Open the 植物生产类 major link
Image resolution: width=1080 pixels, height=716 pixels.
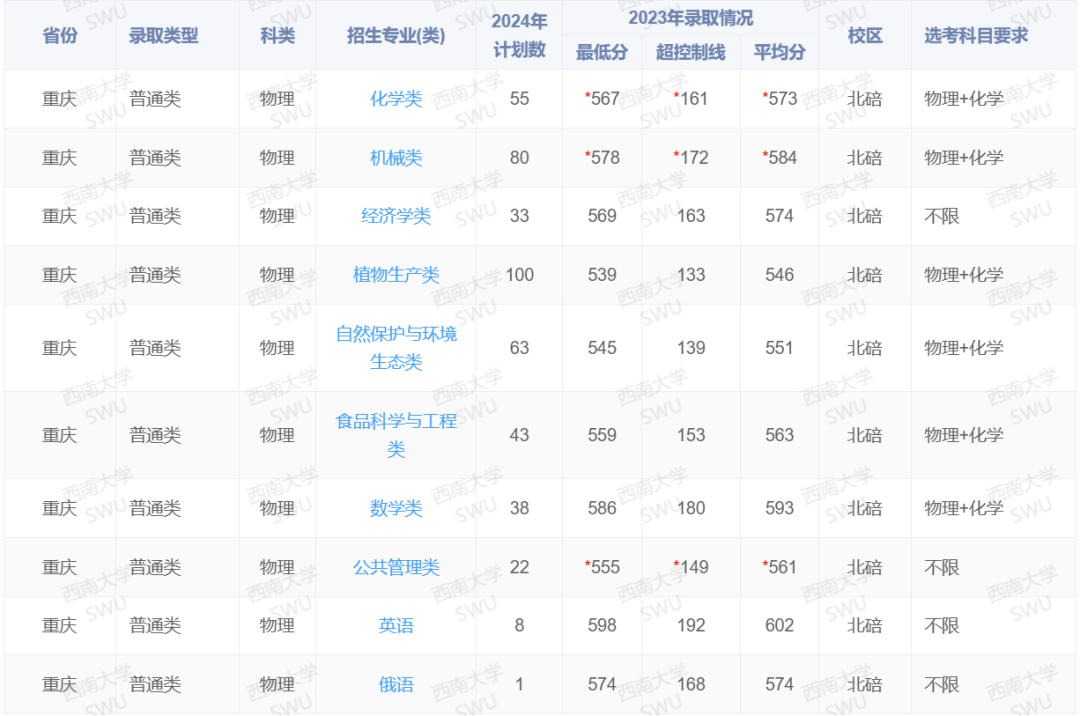[x=396, y=275]
